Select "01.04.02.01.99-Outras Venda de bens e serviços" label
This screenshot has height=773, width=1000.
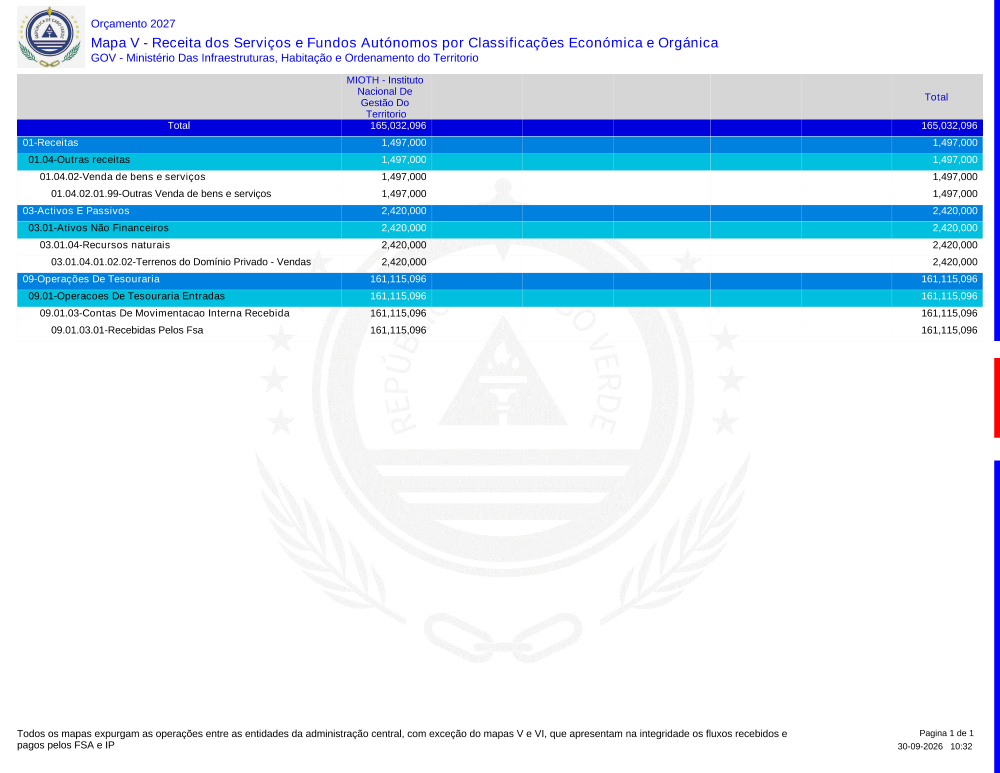pos(161,194)
